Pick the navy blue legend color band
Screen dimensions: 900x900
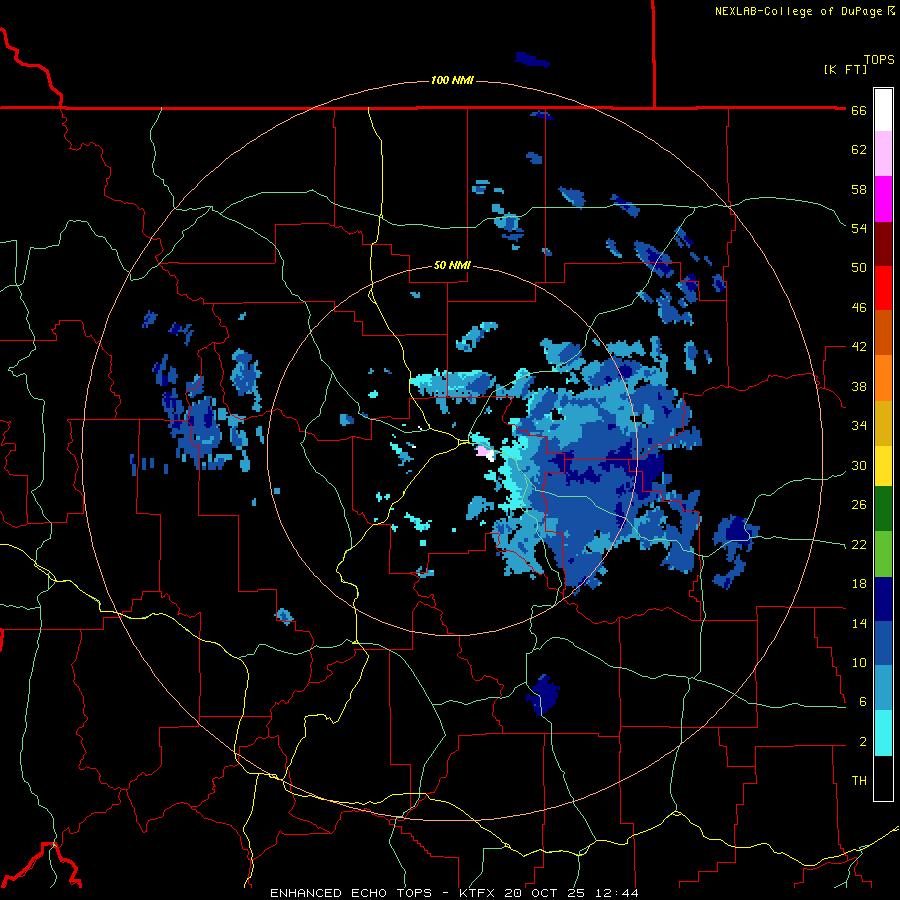tap(883, 599)
